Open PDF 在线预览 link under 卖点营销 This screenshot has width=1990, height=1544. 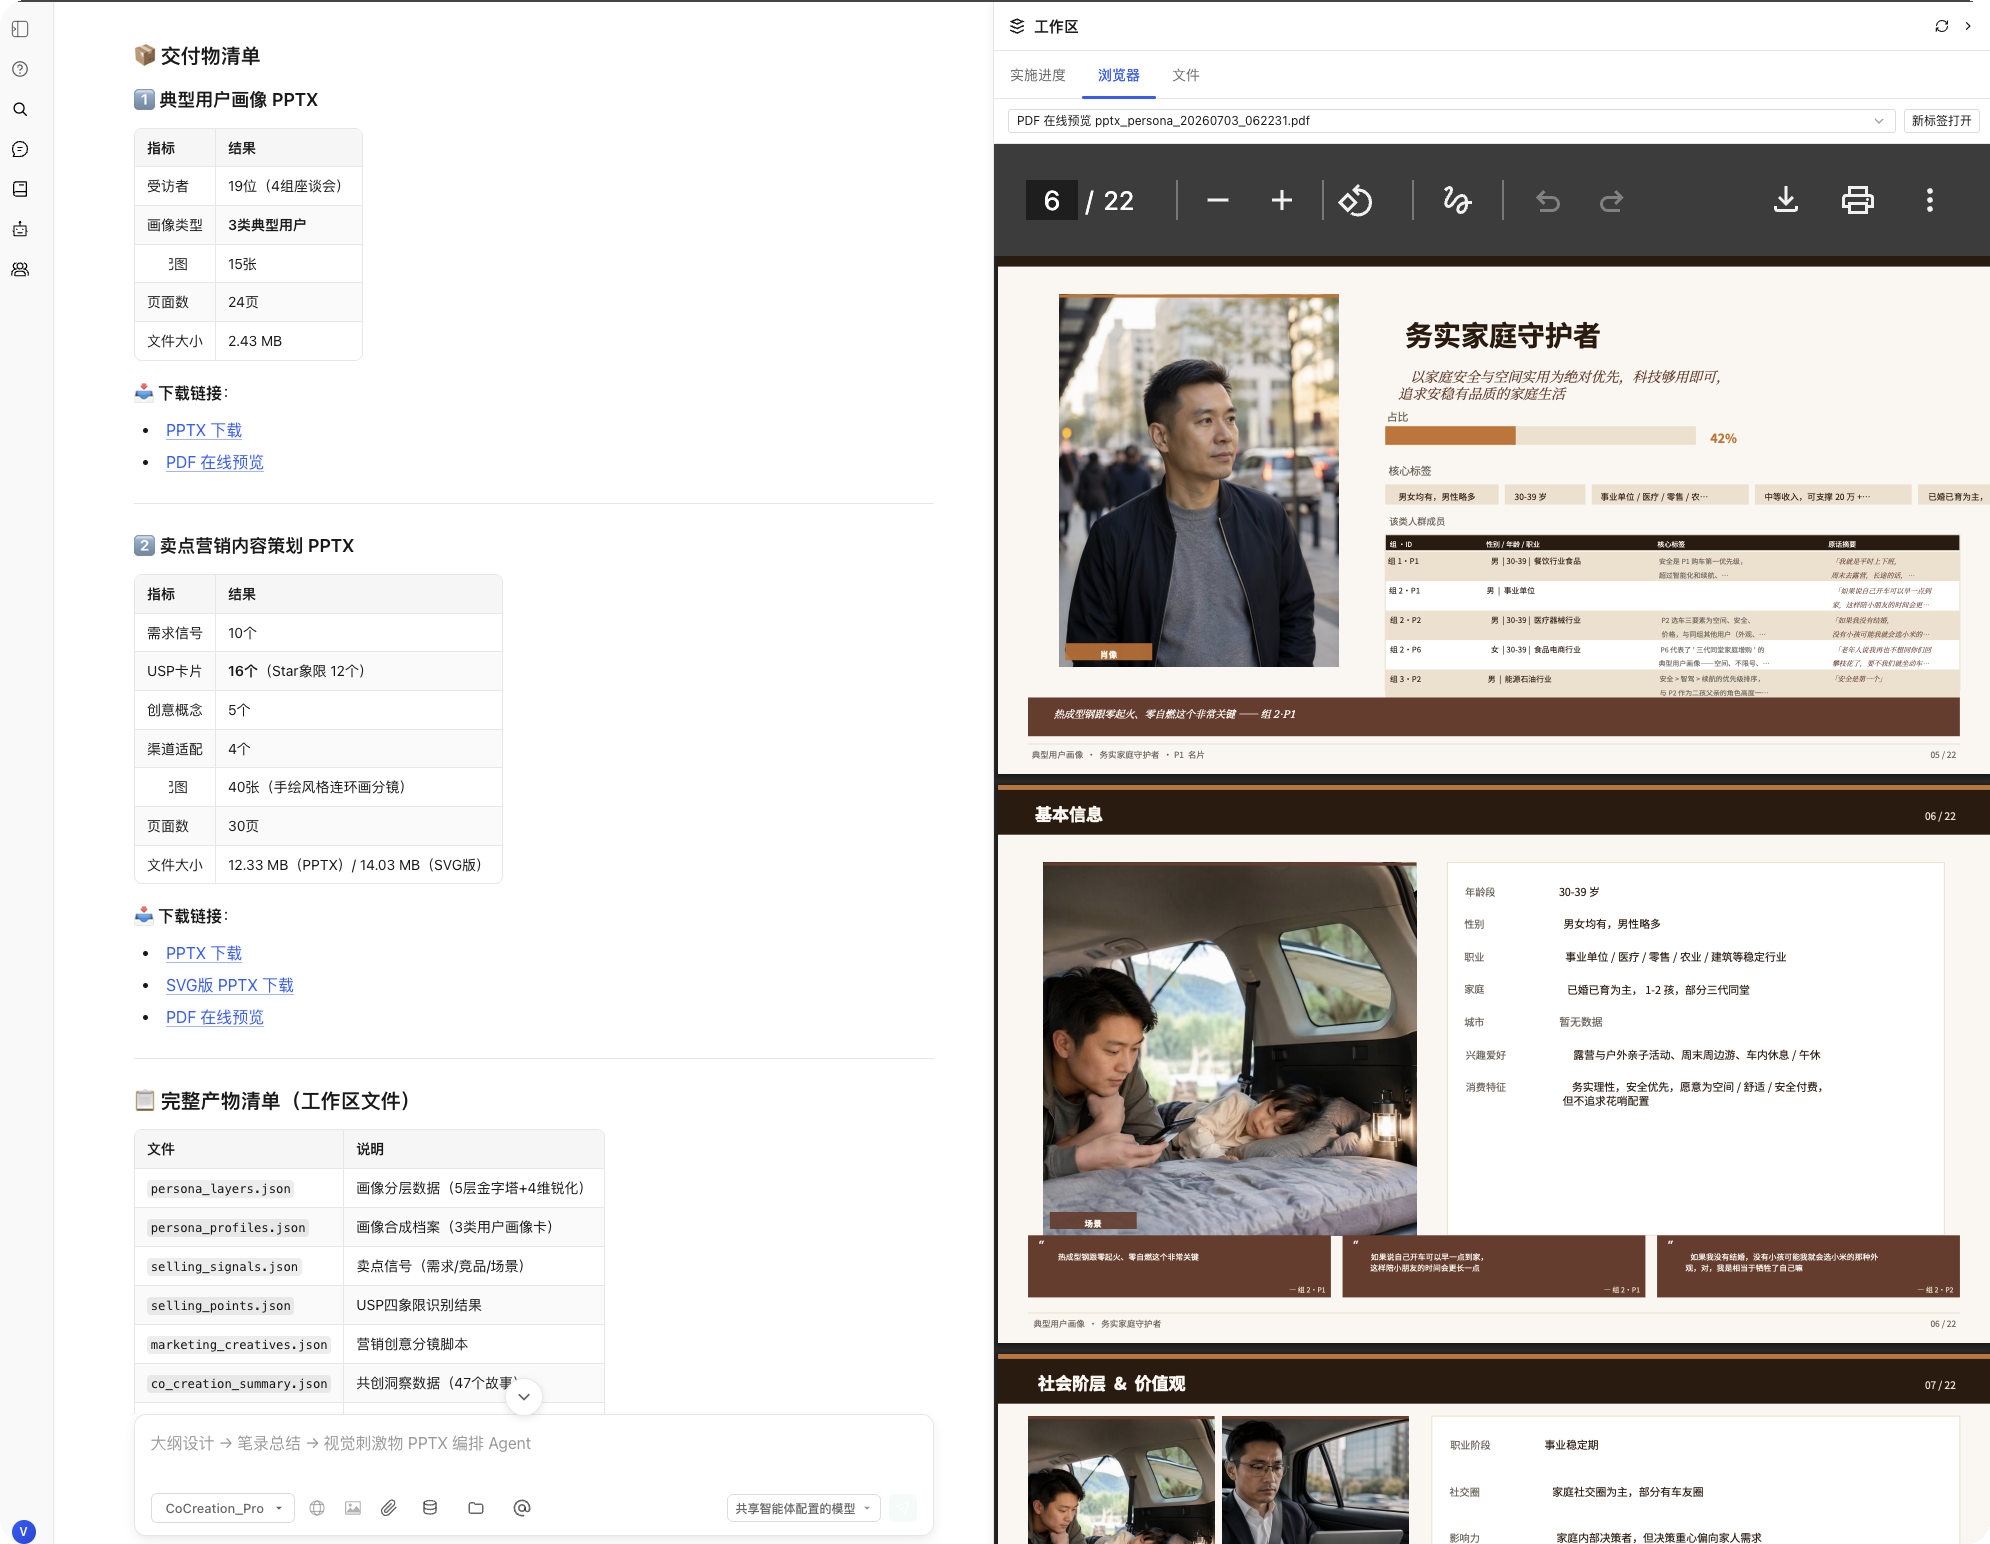click(x=215, y=1017)
